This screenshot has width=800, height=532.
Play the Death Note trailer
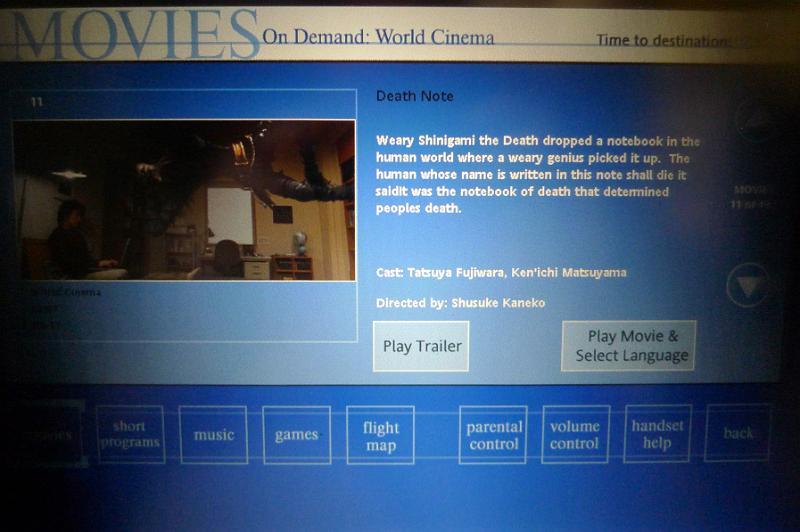[421, 346]
